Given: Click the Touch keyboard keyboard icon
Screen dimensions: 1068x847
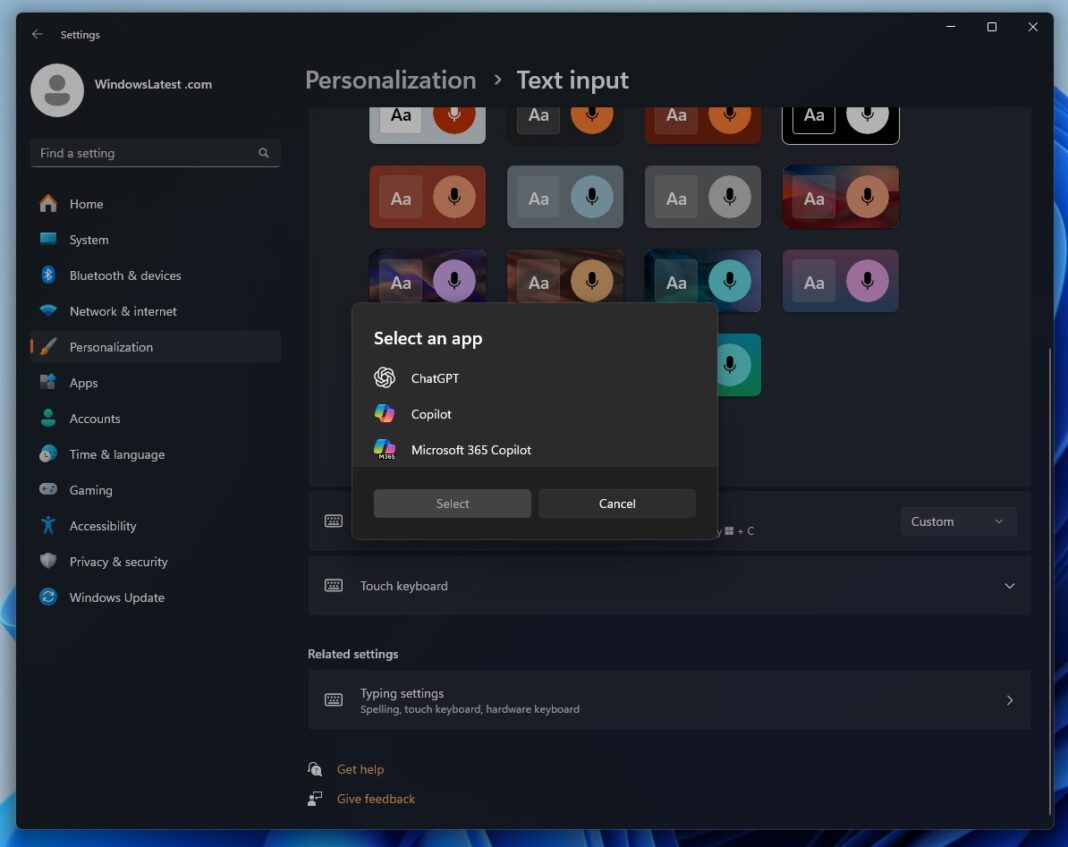Looking at the screenshot, I should pos(333,586).
